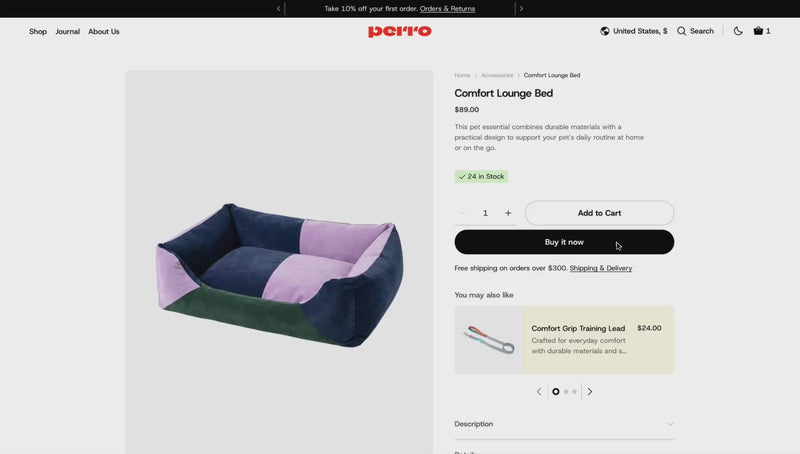Open the Shipping & Delivery link
Viewport: 800px width, 454px height.
point(601,268)
